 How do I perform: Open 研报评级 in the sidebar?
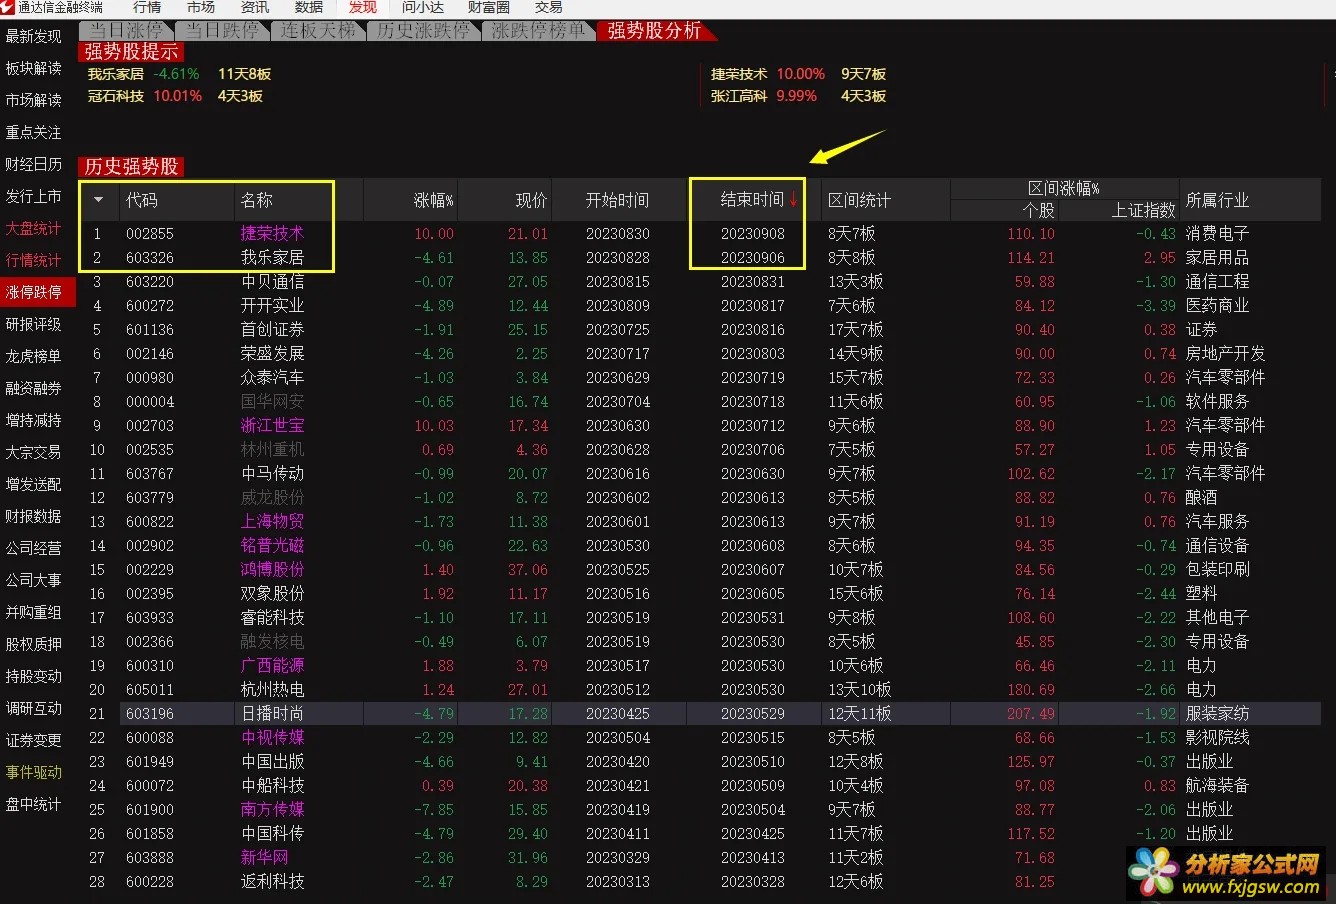pos(33,324)
